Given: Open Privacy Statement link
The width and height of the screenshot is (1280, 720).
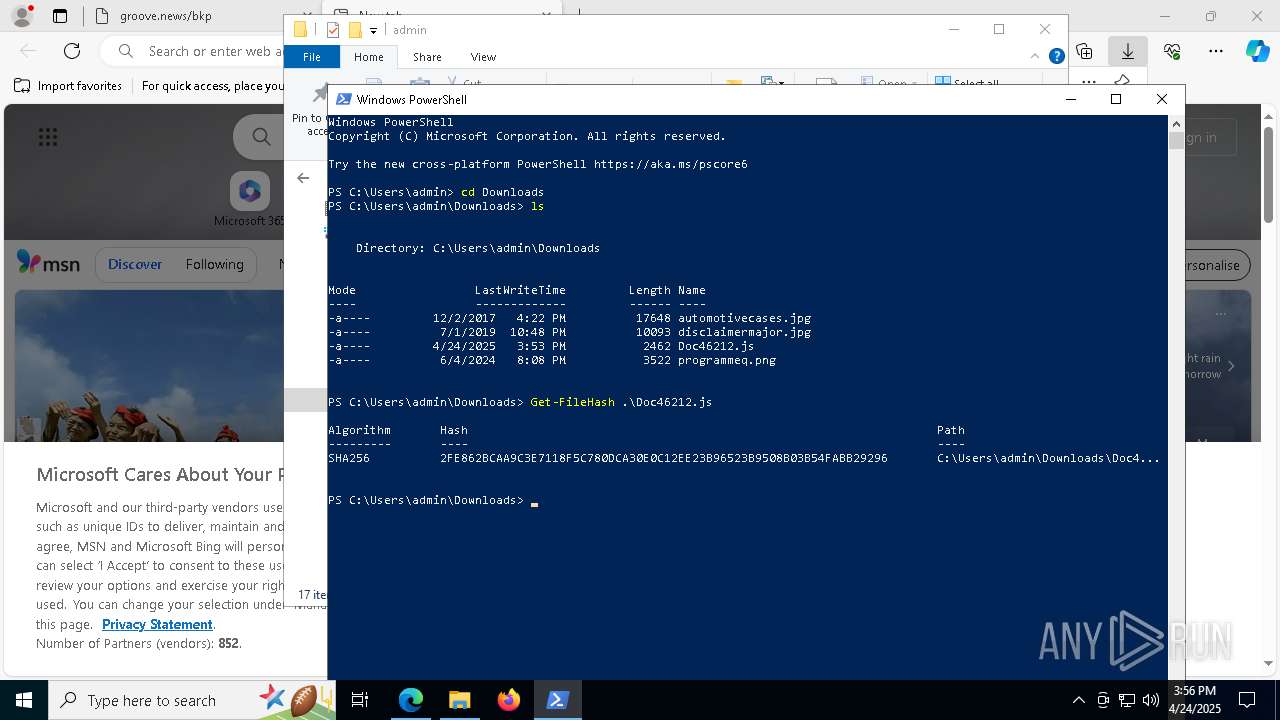Looking at the screenshot, I should (157, 624).
